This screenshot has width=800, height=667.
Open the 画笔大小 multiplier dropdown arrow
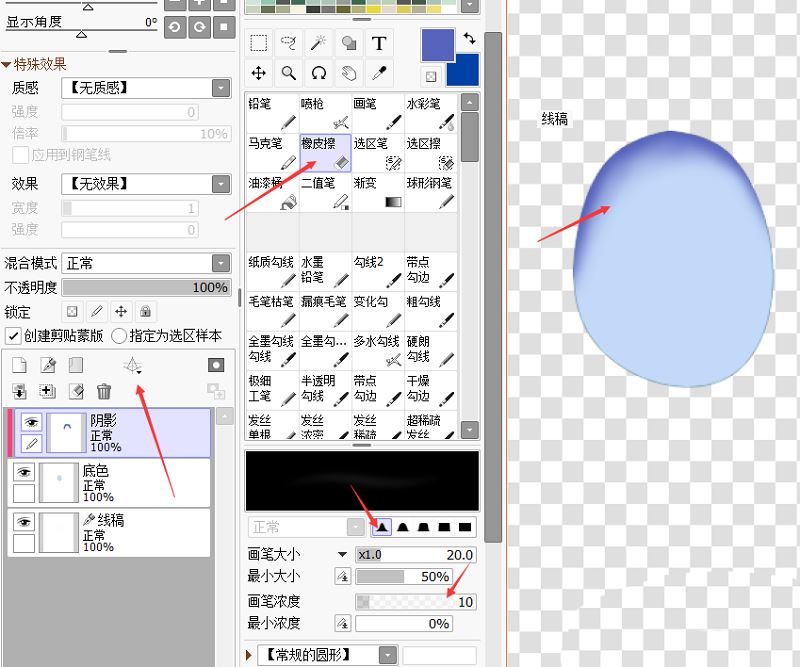click(342, 555)
